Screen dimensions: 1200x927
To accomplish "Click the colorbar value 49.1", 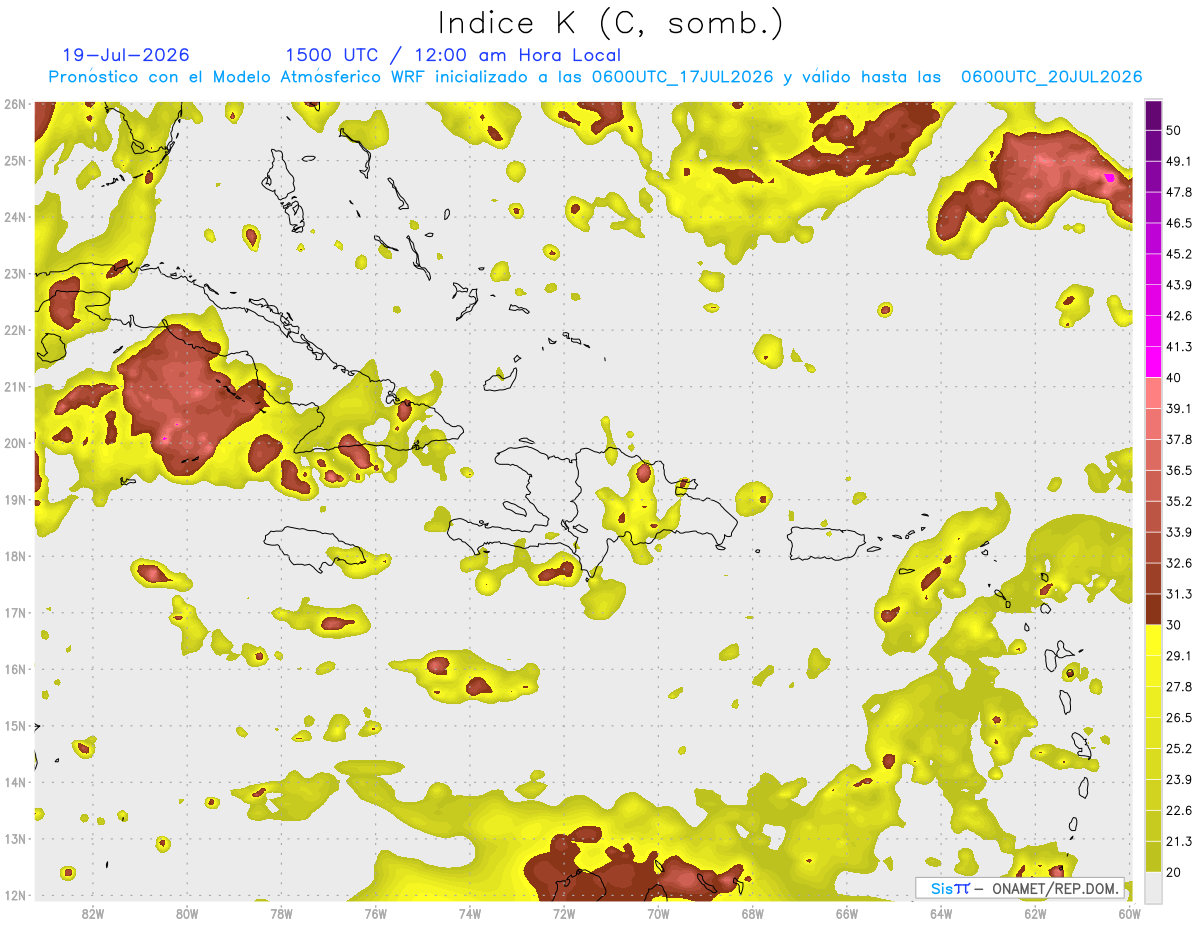I will pyautogui.click(x=1178, y=161).
